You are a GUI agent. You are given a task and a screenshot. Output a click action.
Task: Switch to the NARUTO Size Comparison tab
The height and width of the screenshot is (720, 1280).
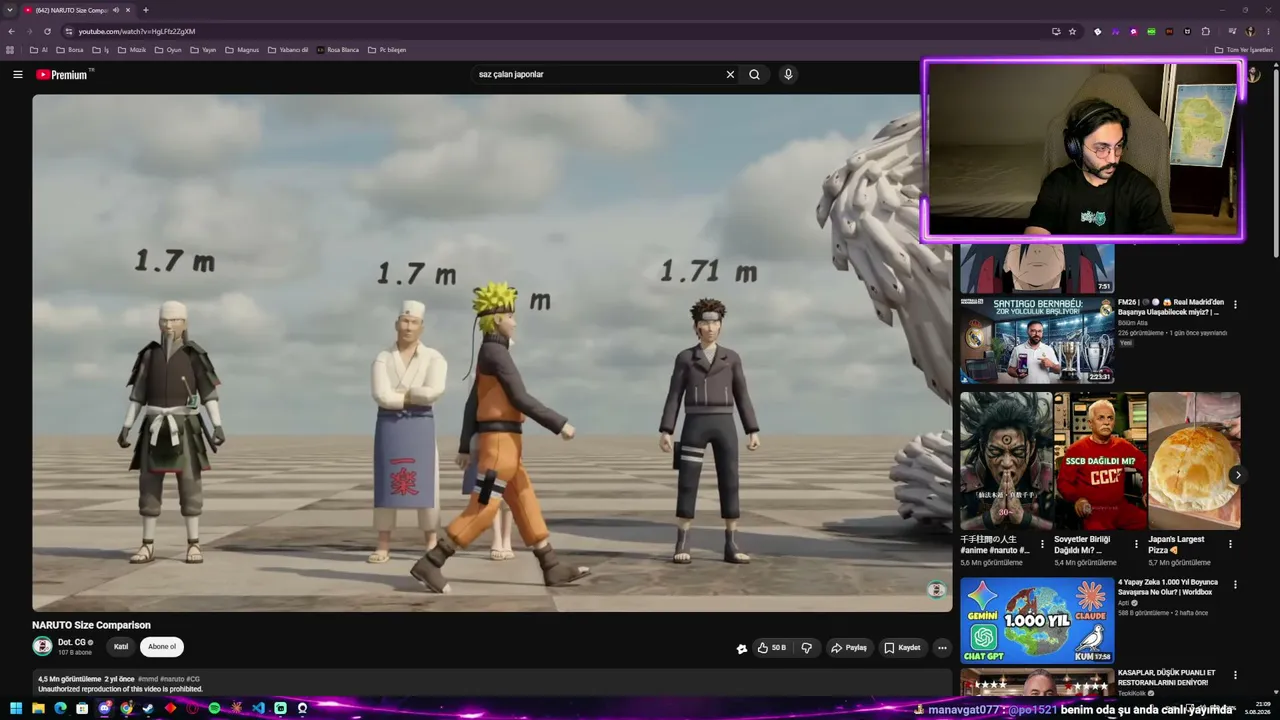[72, 10]
